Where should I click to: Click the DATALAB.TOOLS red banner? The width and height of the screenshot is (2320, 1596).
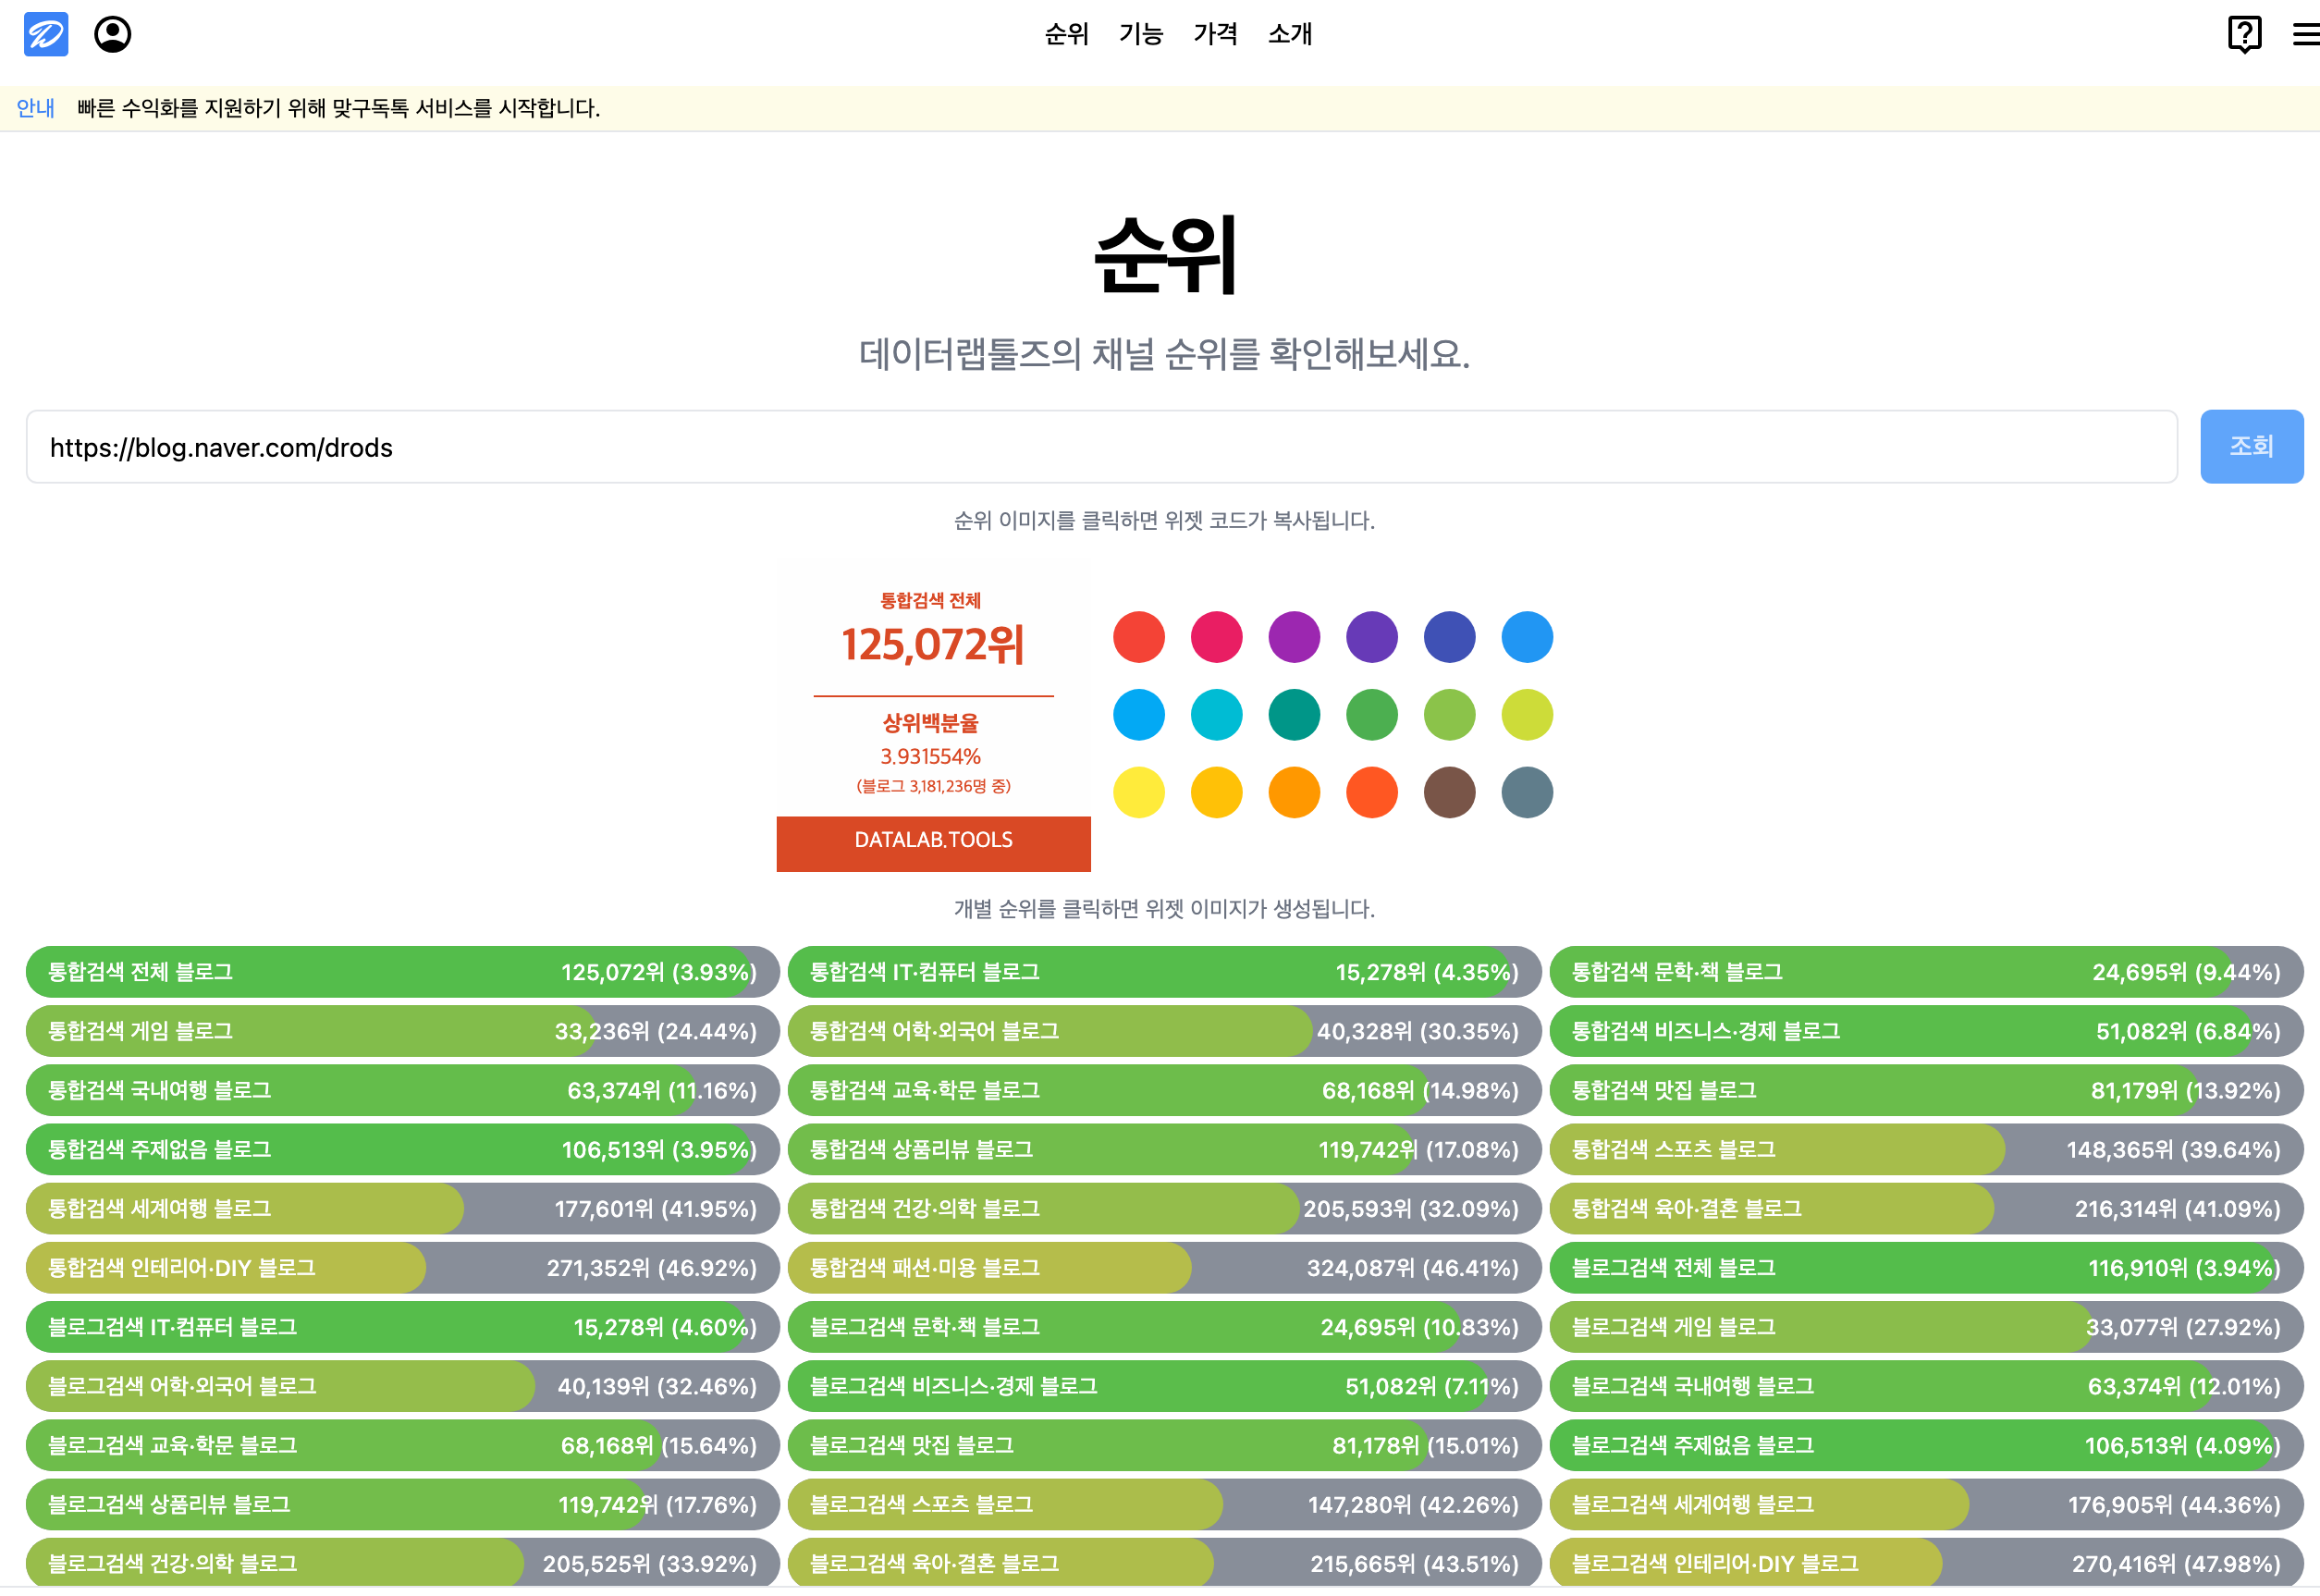(932, 842)
